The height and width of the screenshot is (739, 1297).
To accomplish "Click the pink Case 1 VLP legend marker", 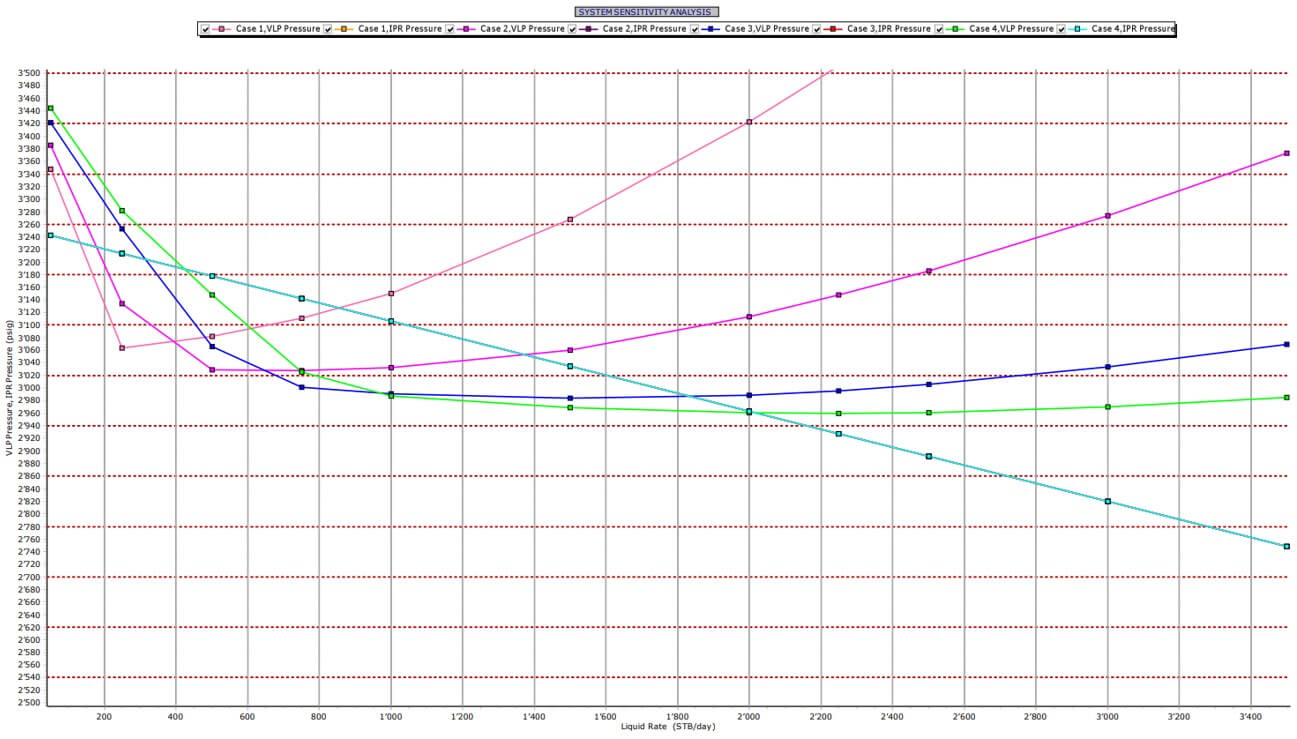I will [222, 29].
